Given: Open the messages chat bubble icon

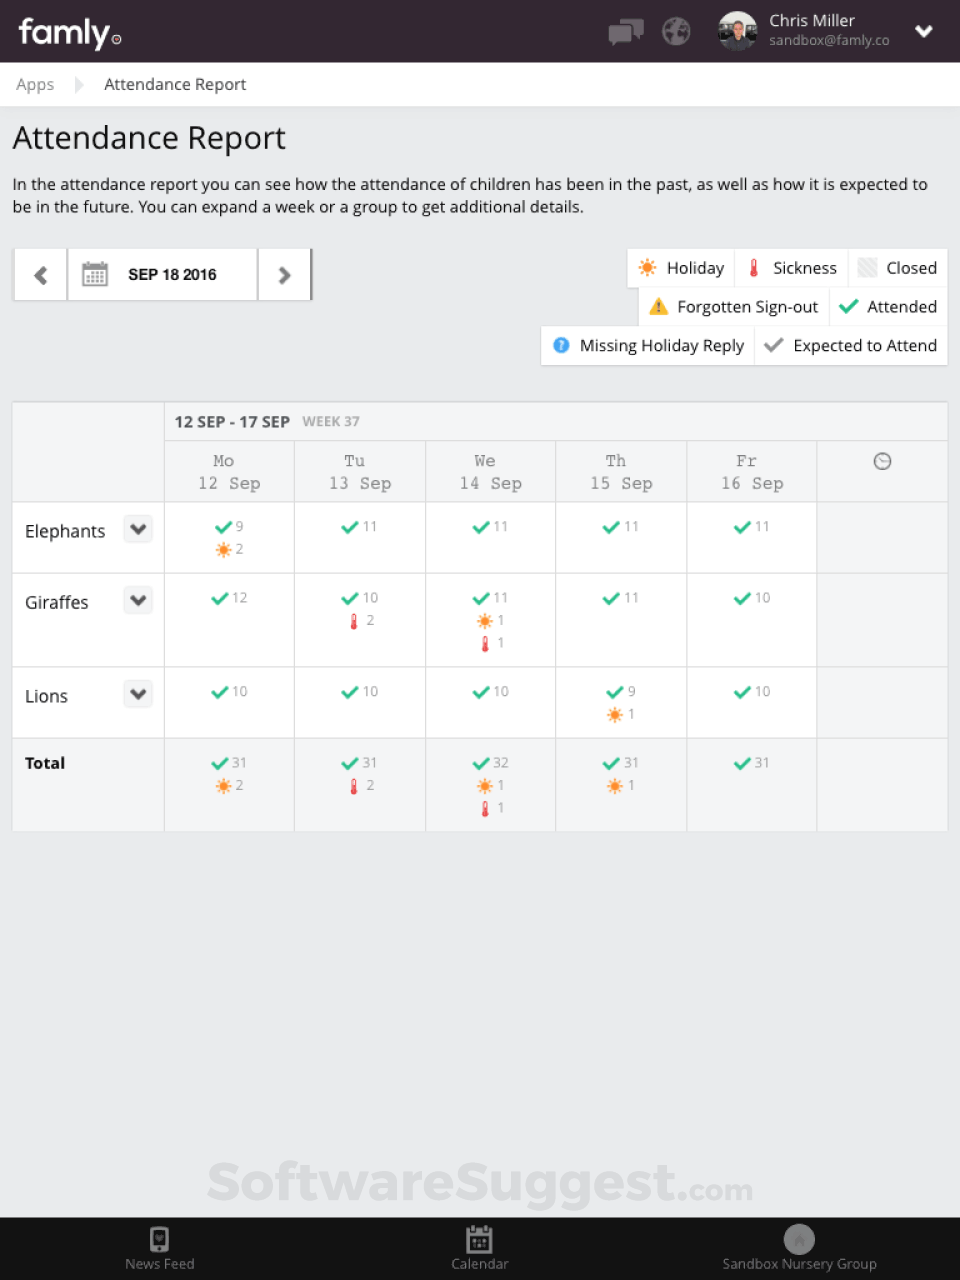Looking at the screenshot, I should click(626, 32).
